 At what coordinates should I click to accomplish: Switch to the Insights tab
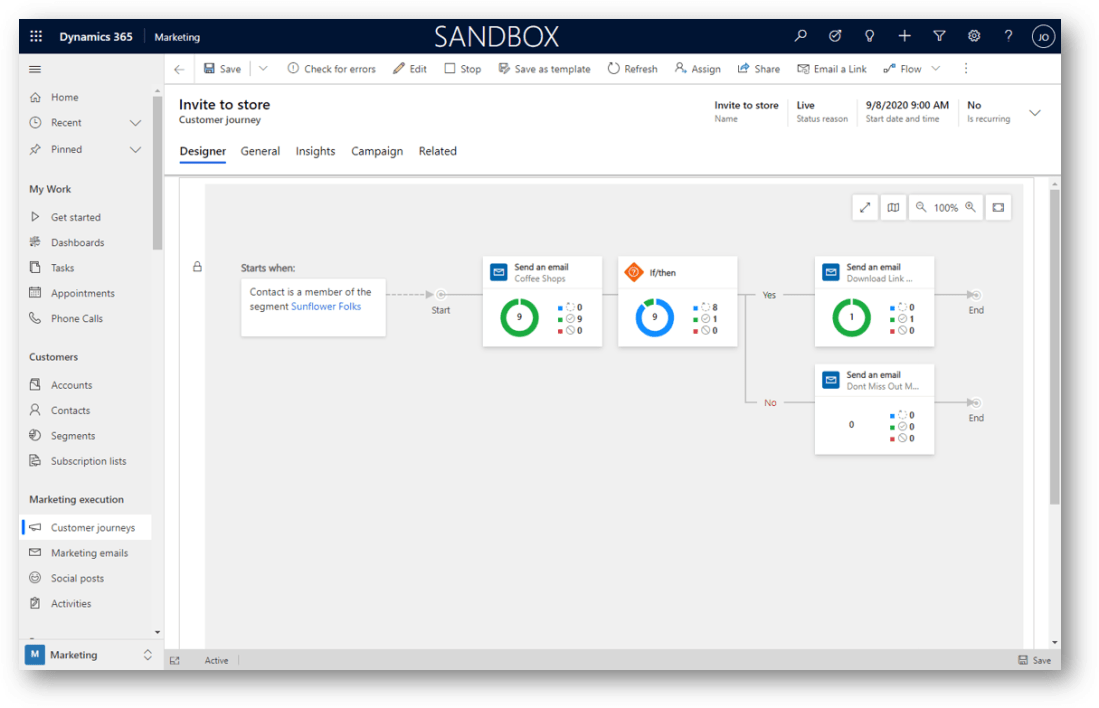pyautogui.click(x=315, y=152)
